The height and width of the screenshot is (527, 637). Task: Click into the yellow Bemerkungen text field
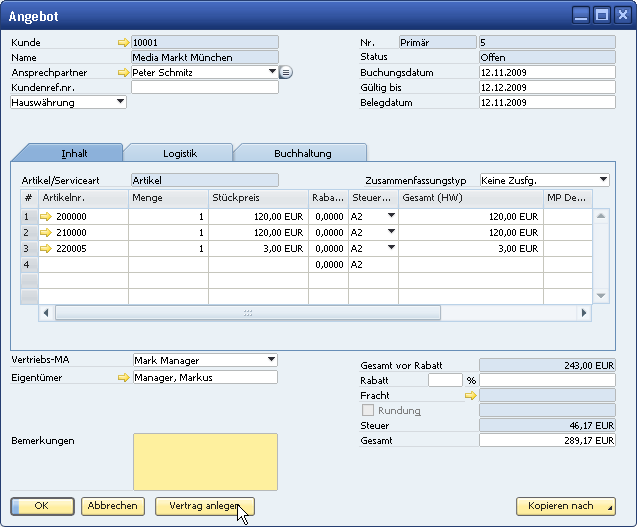(205, 461)
